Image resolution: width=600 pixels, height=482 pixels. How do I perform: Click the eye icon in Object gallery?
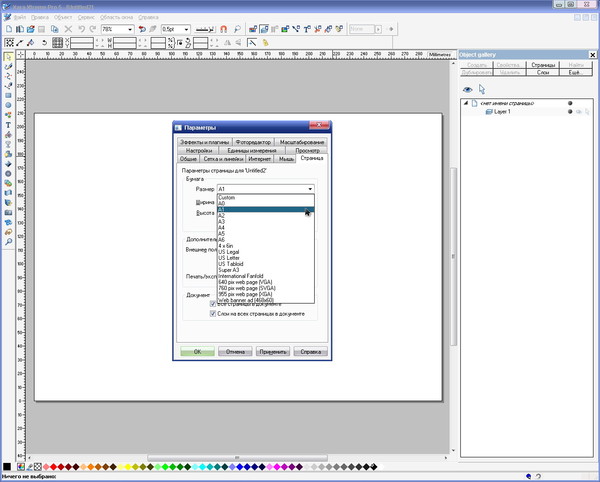coord(467,90)
